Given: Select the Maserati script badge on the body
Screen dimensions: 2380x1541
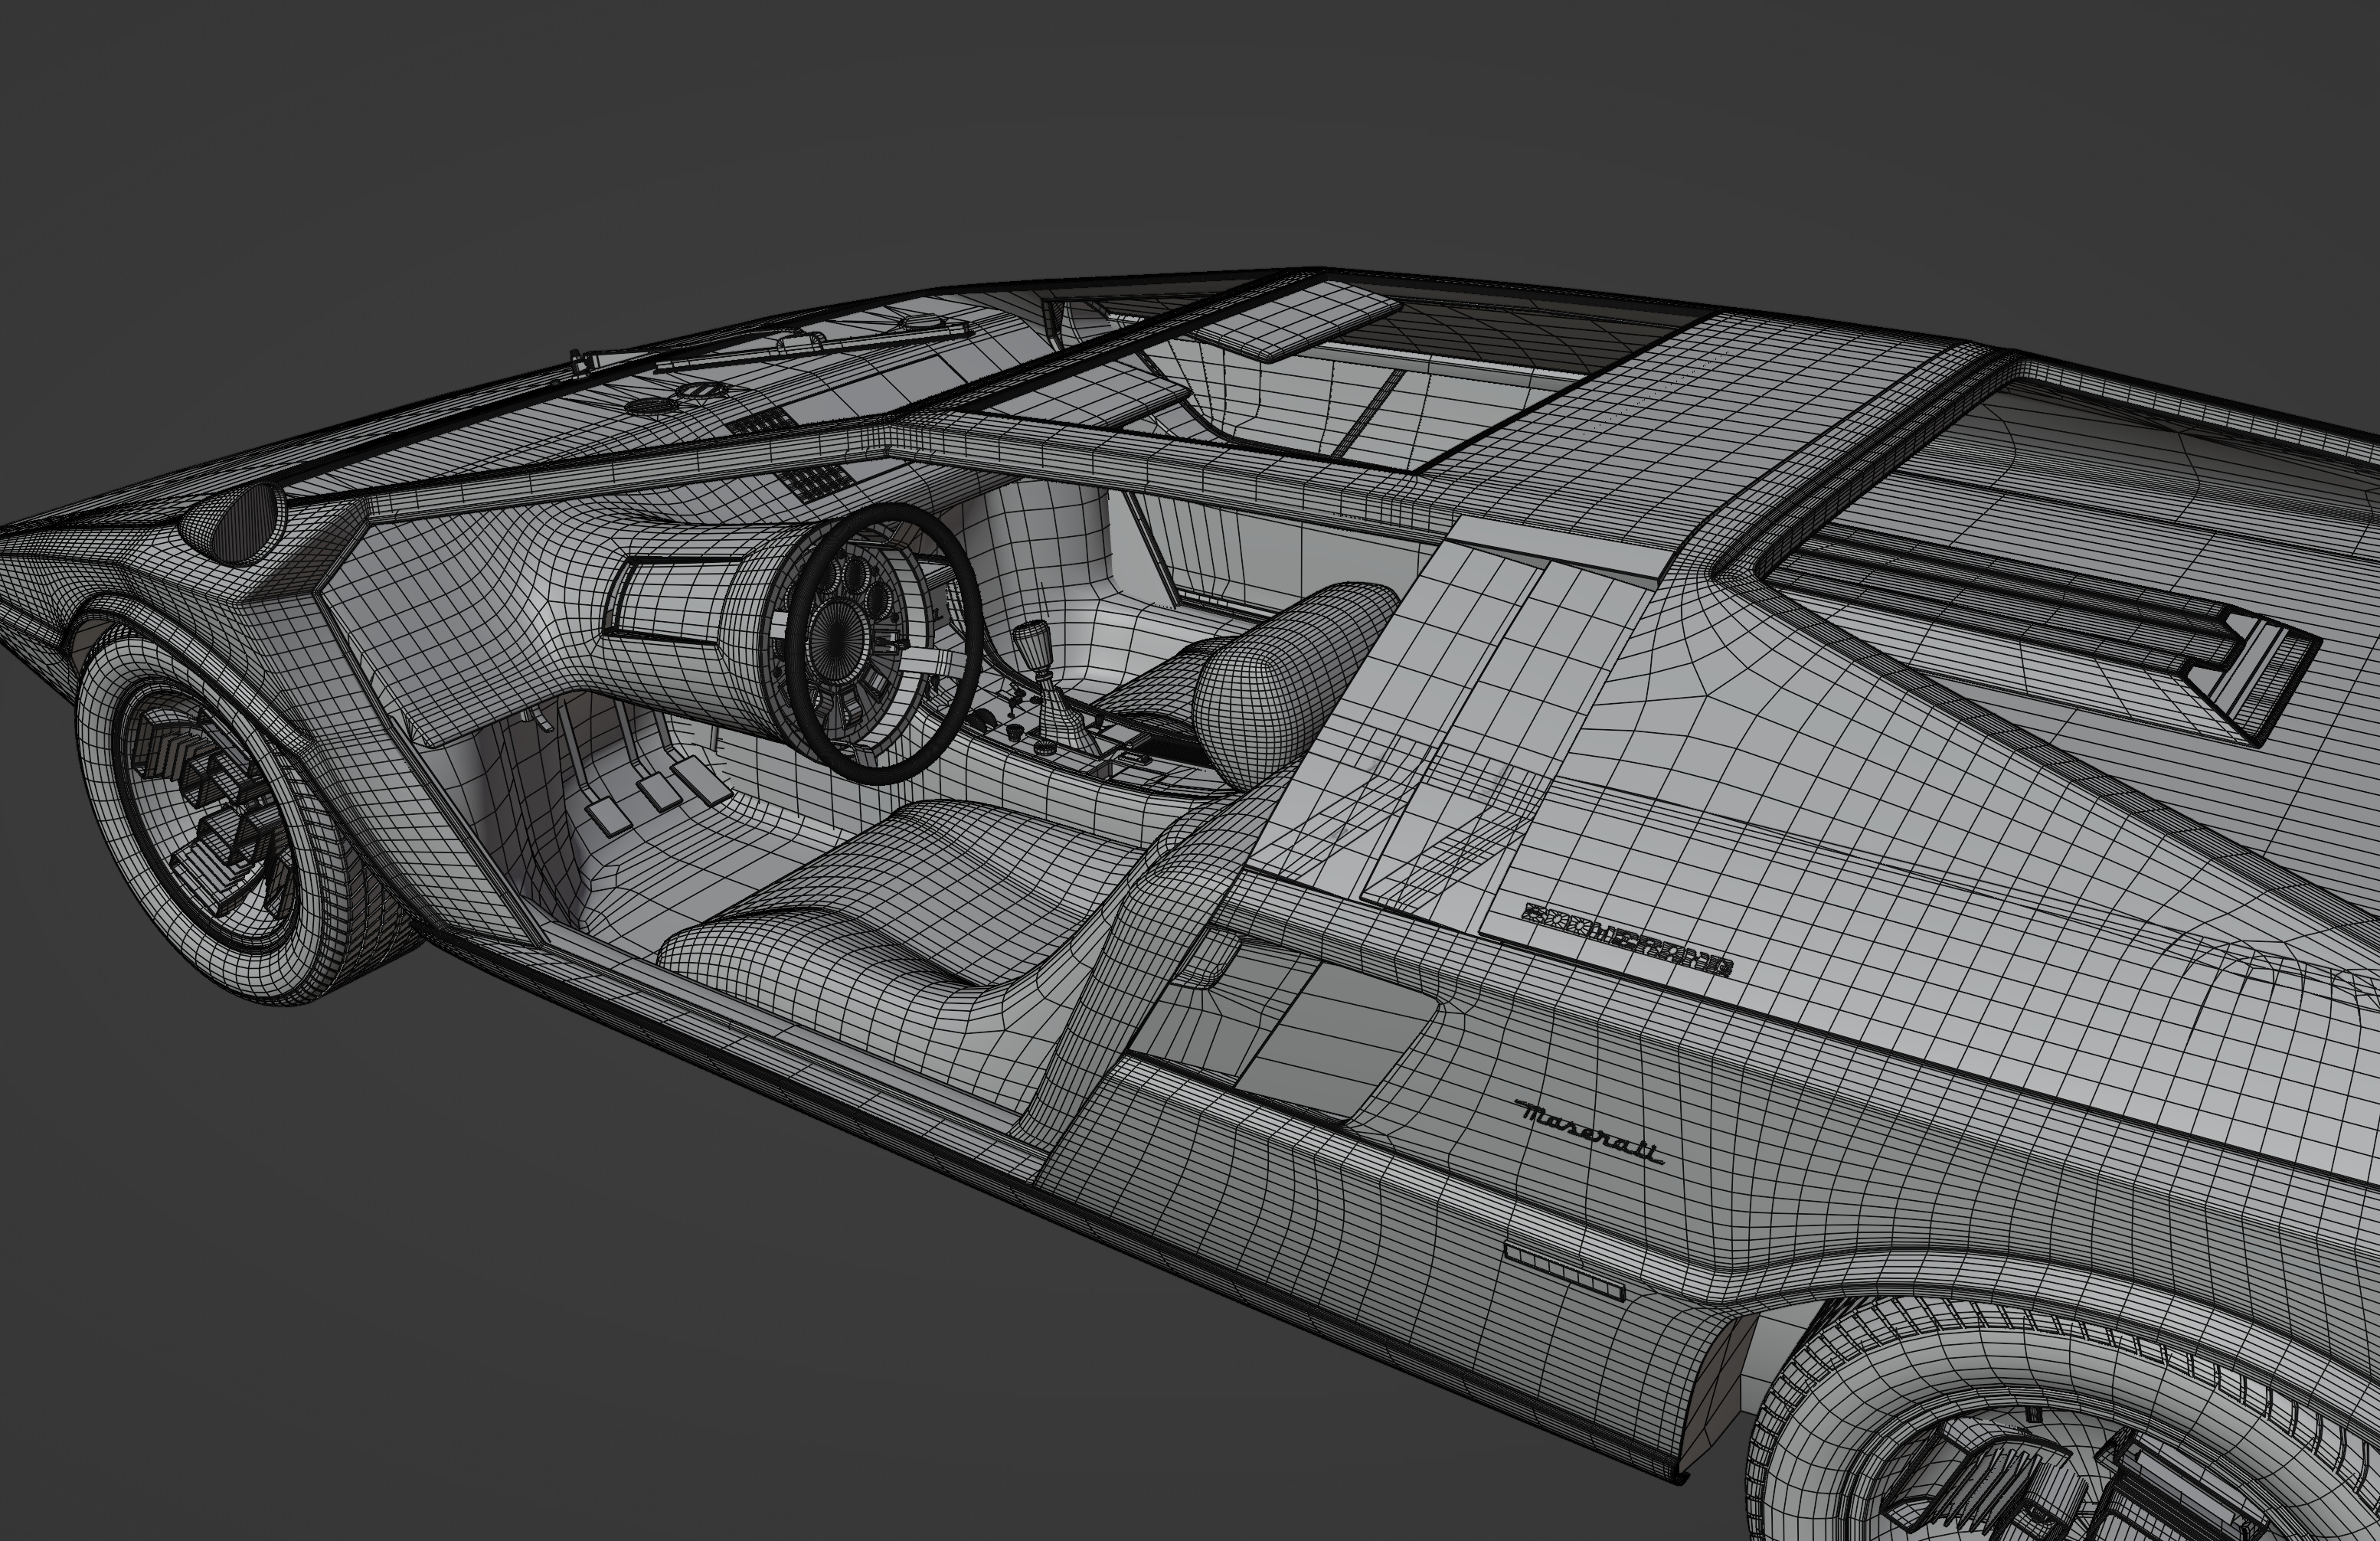Looking at the screenshot, I should pyautogui.click(x=1590, y=1133).
